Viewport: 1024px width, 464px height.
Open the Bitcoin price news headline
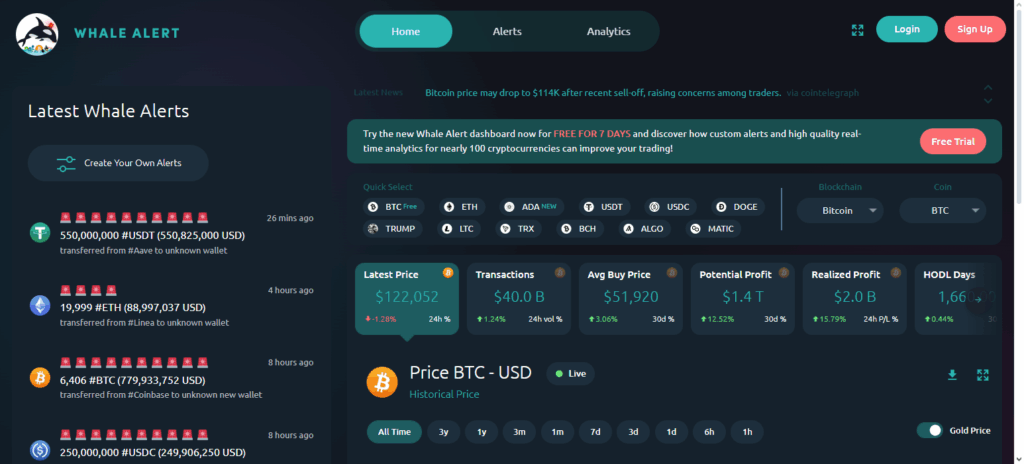pyautogui.click(x=603, y=93)
